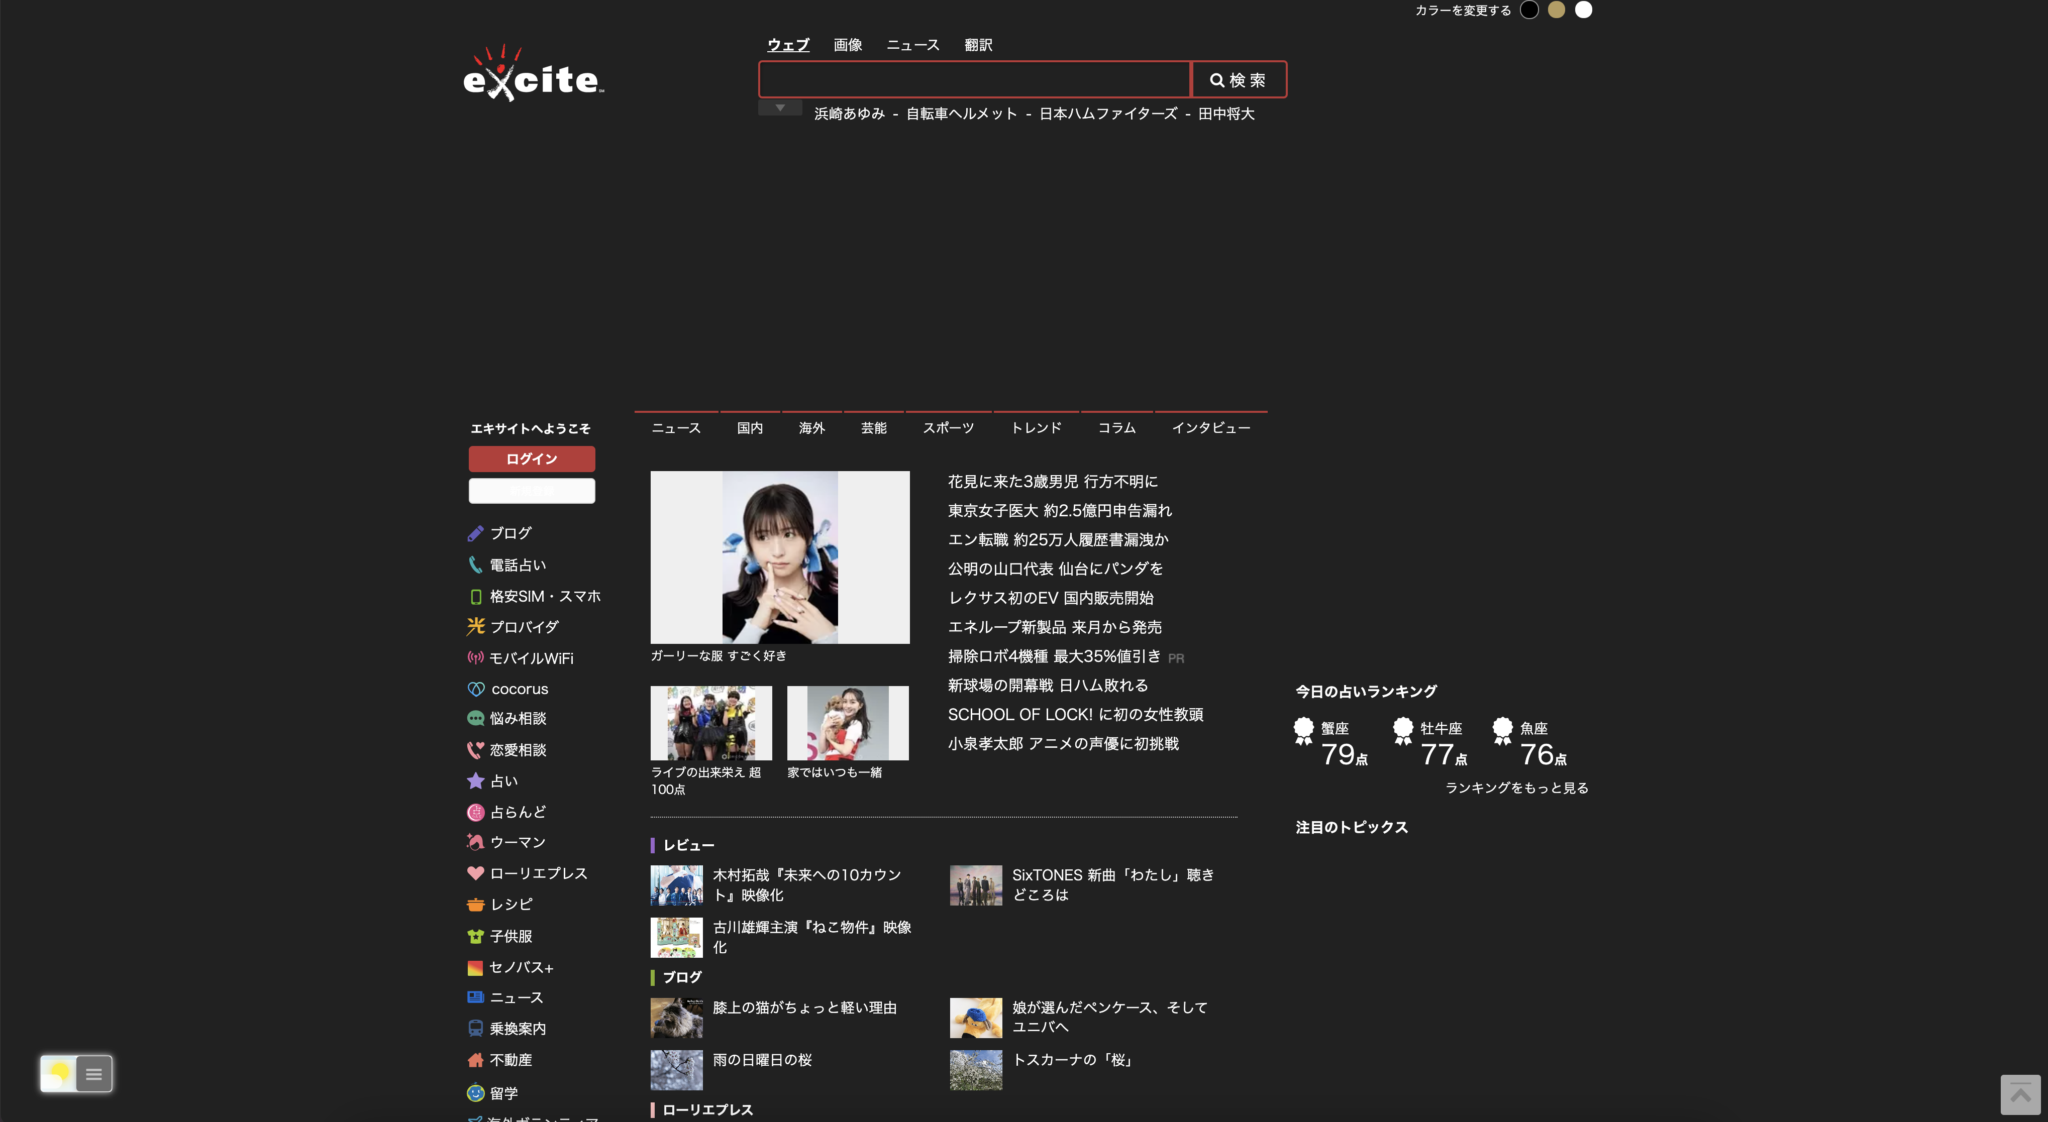This screenshot has width=2048, height=1122.
Task: Click the モバイルWiFi signal icon
Action: pyautogui.click(x=476, y=657)
